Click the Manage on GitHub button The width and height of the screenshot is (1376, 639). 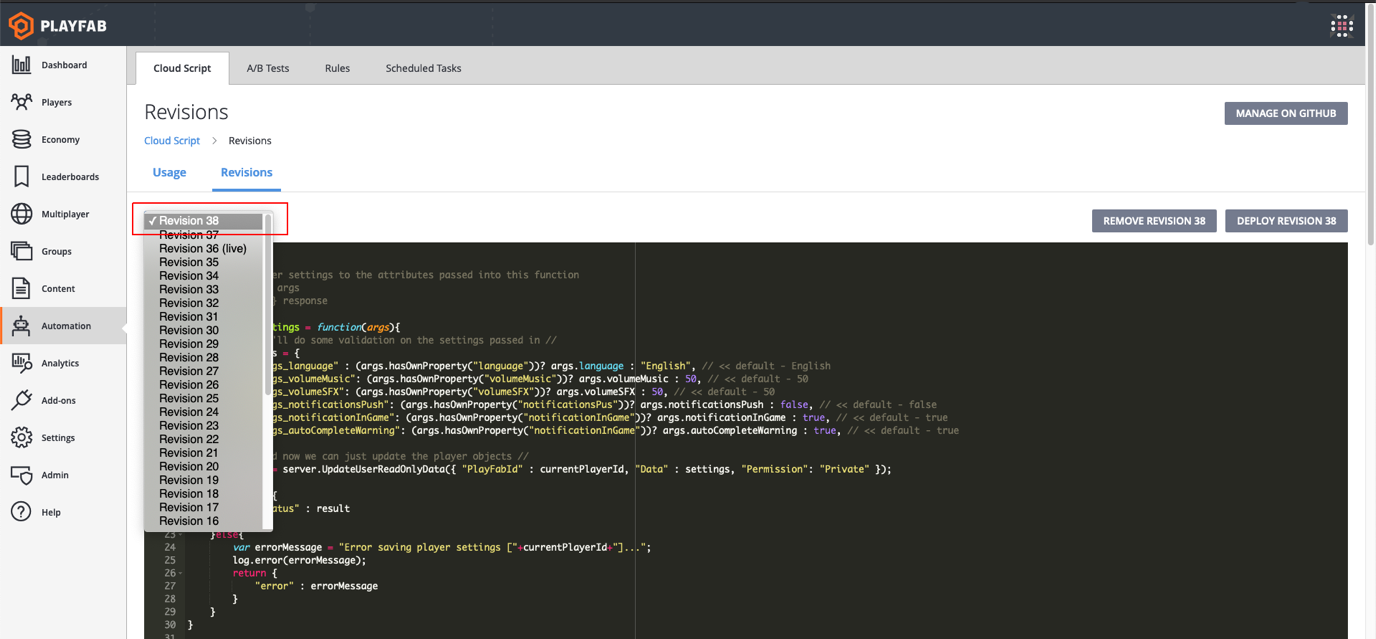(x=1286, y=113)
